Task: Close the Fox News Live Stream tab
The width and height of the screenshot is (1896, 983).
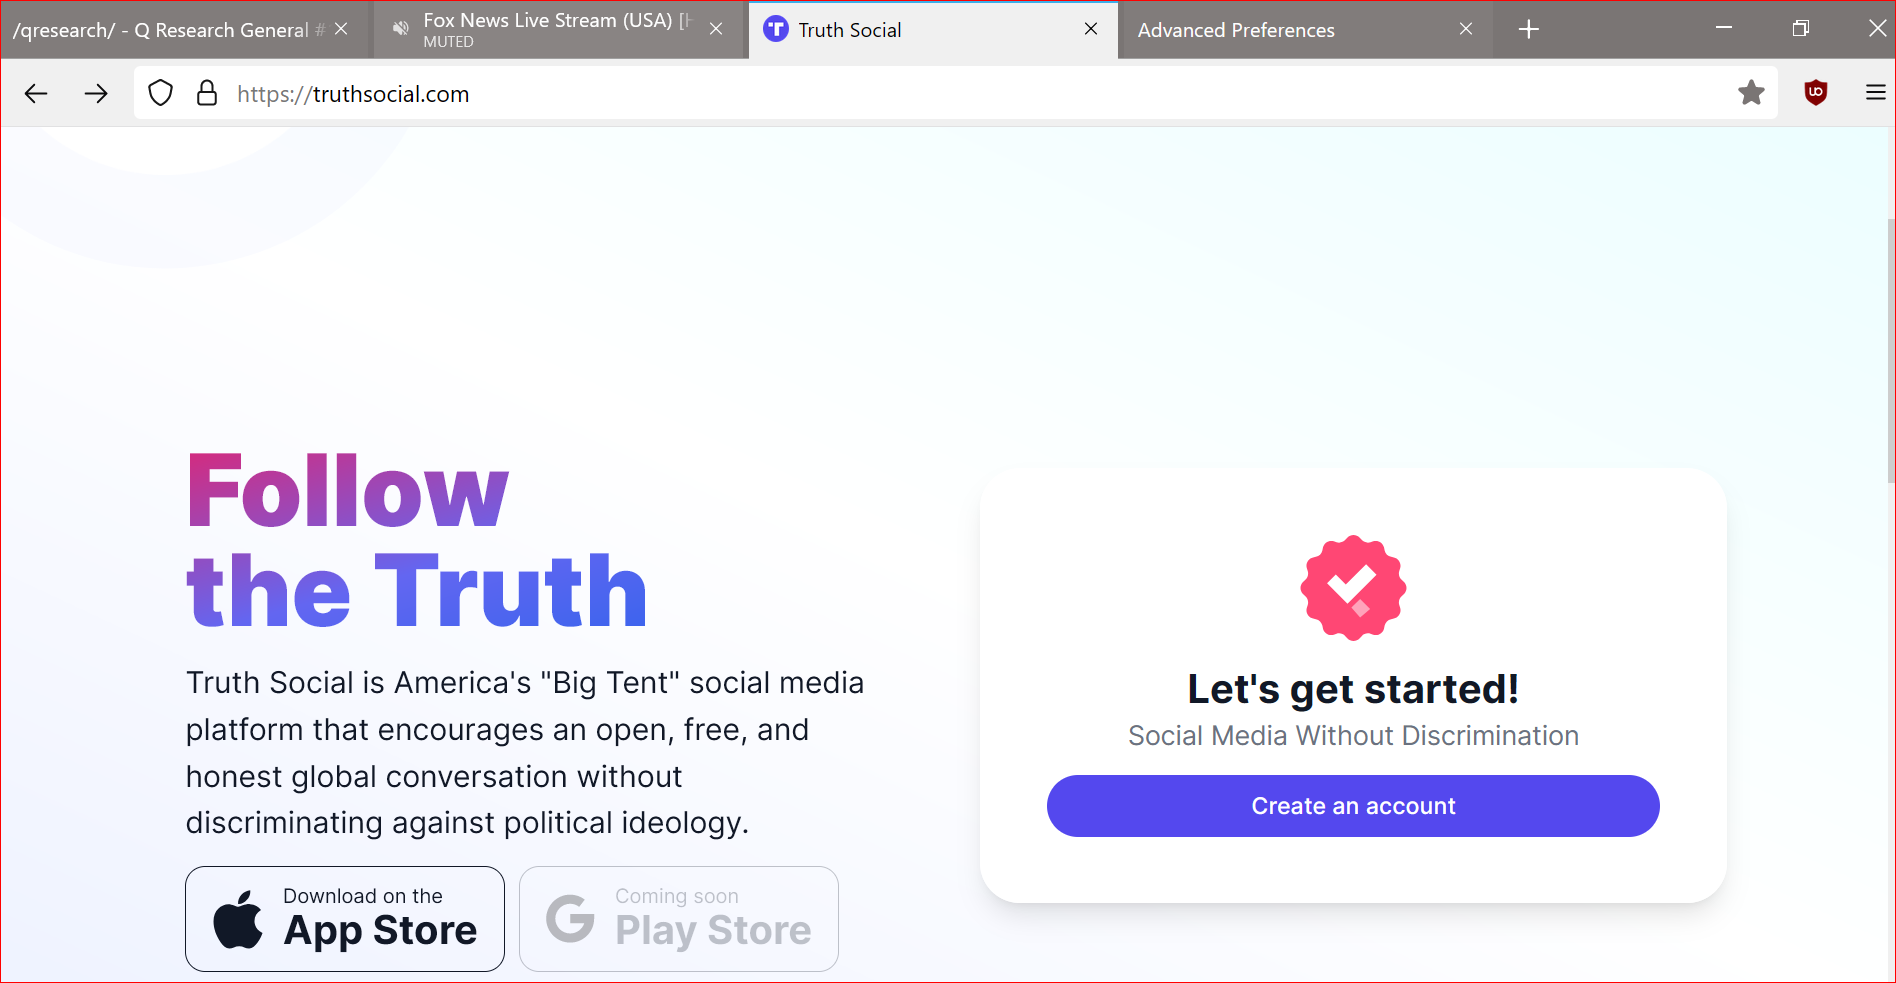Action: click(x=716, y=29)
